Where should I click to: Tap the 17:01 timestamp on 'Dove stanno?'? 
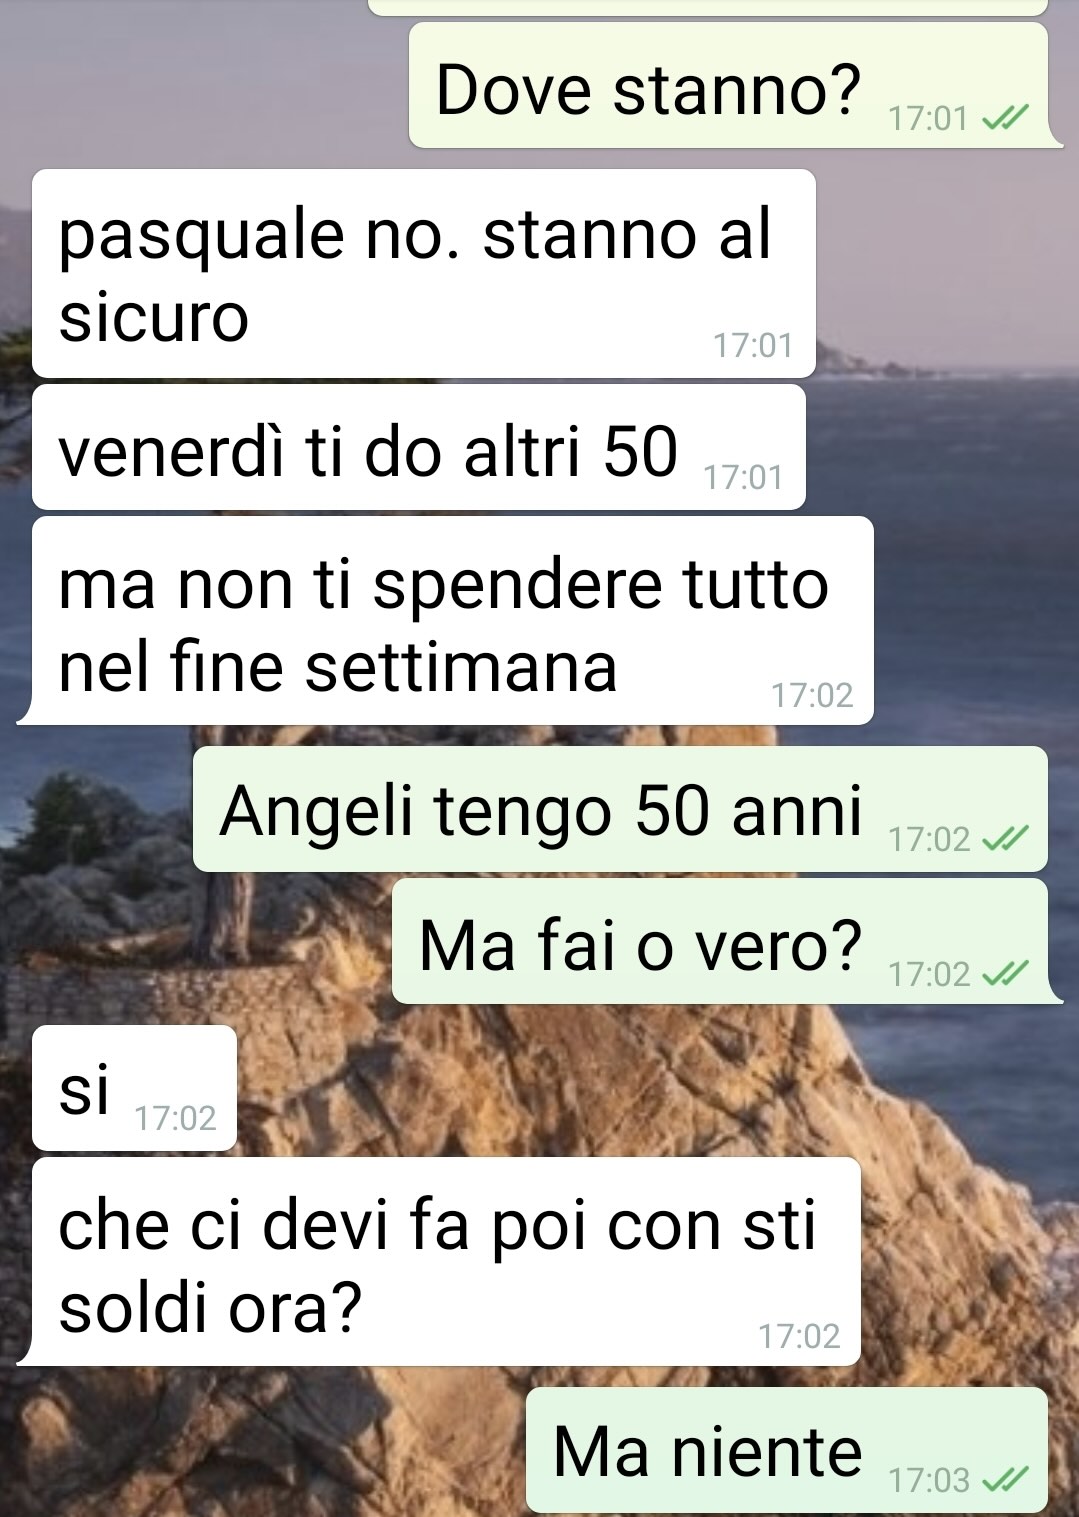[x=928, y=119]
